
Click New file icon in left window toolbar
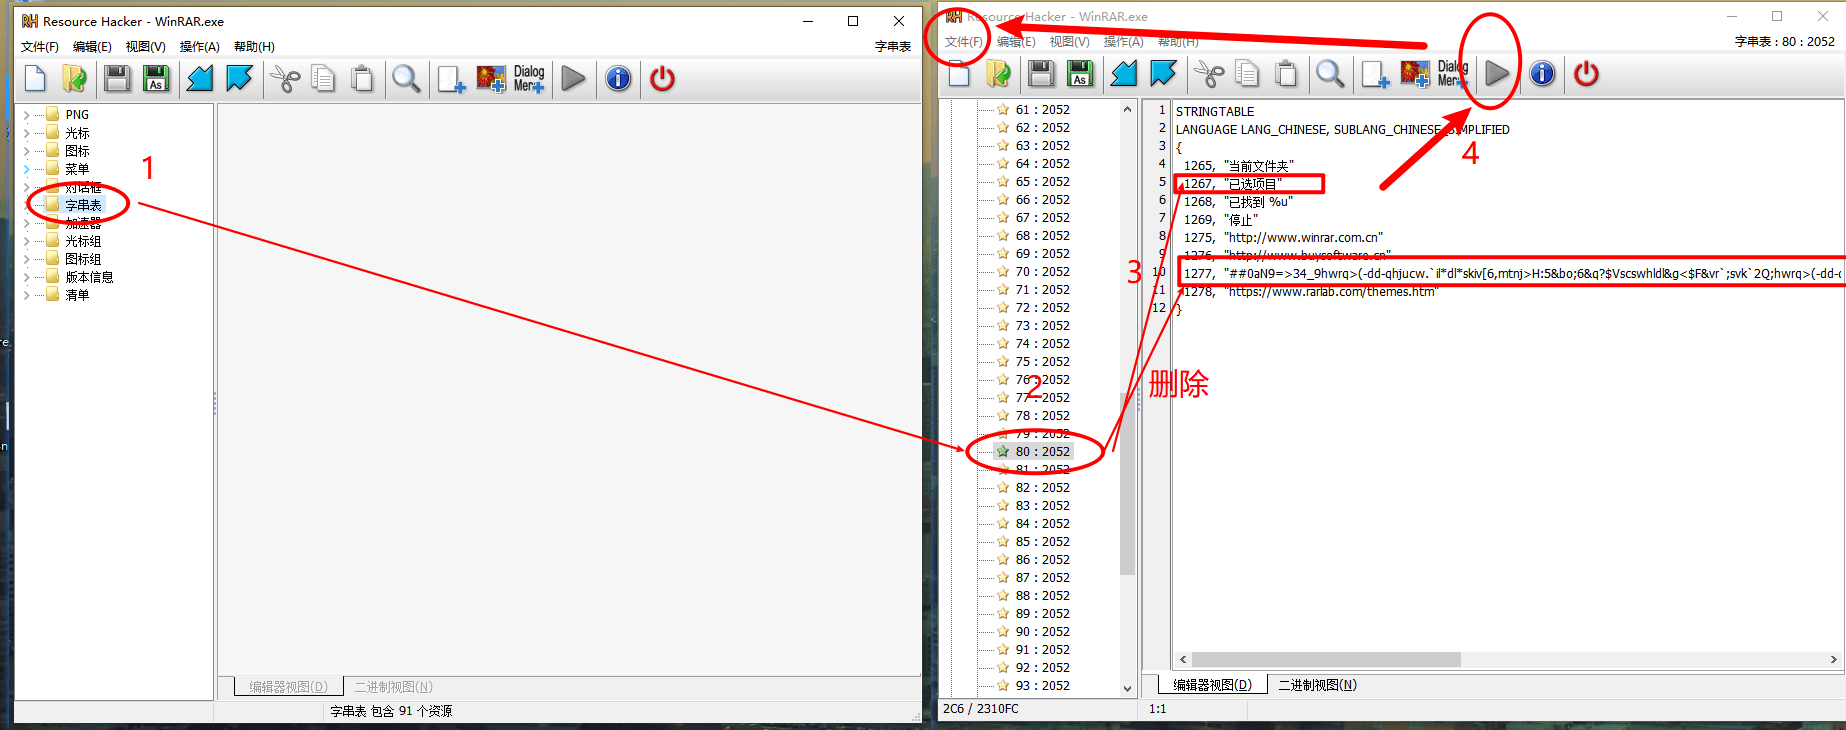point(35,78)
